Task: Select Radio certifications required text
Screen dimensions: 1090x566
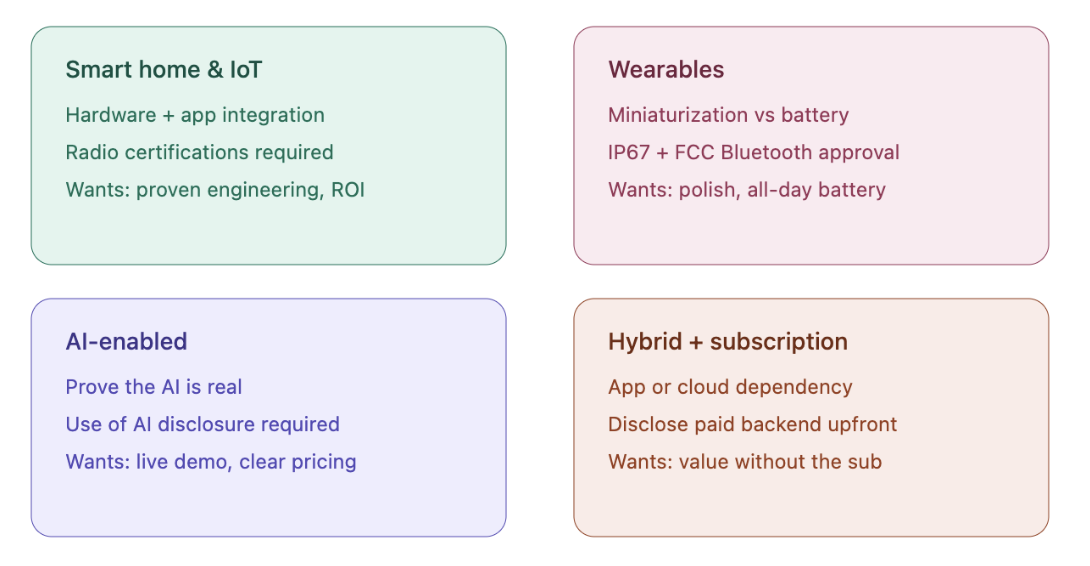Action: (x=200, y=152)
